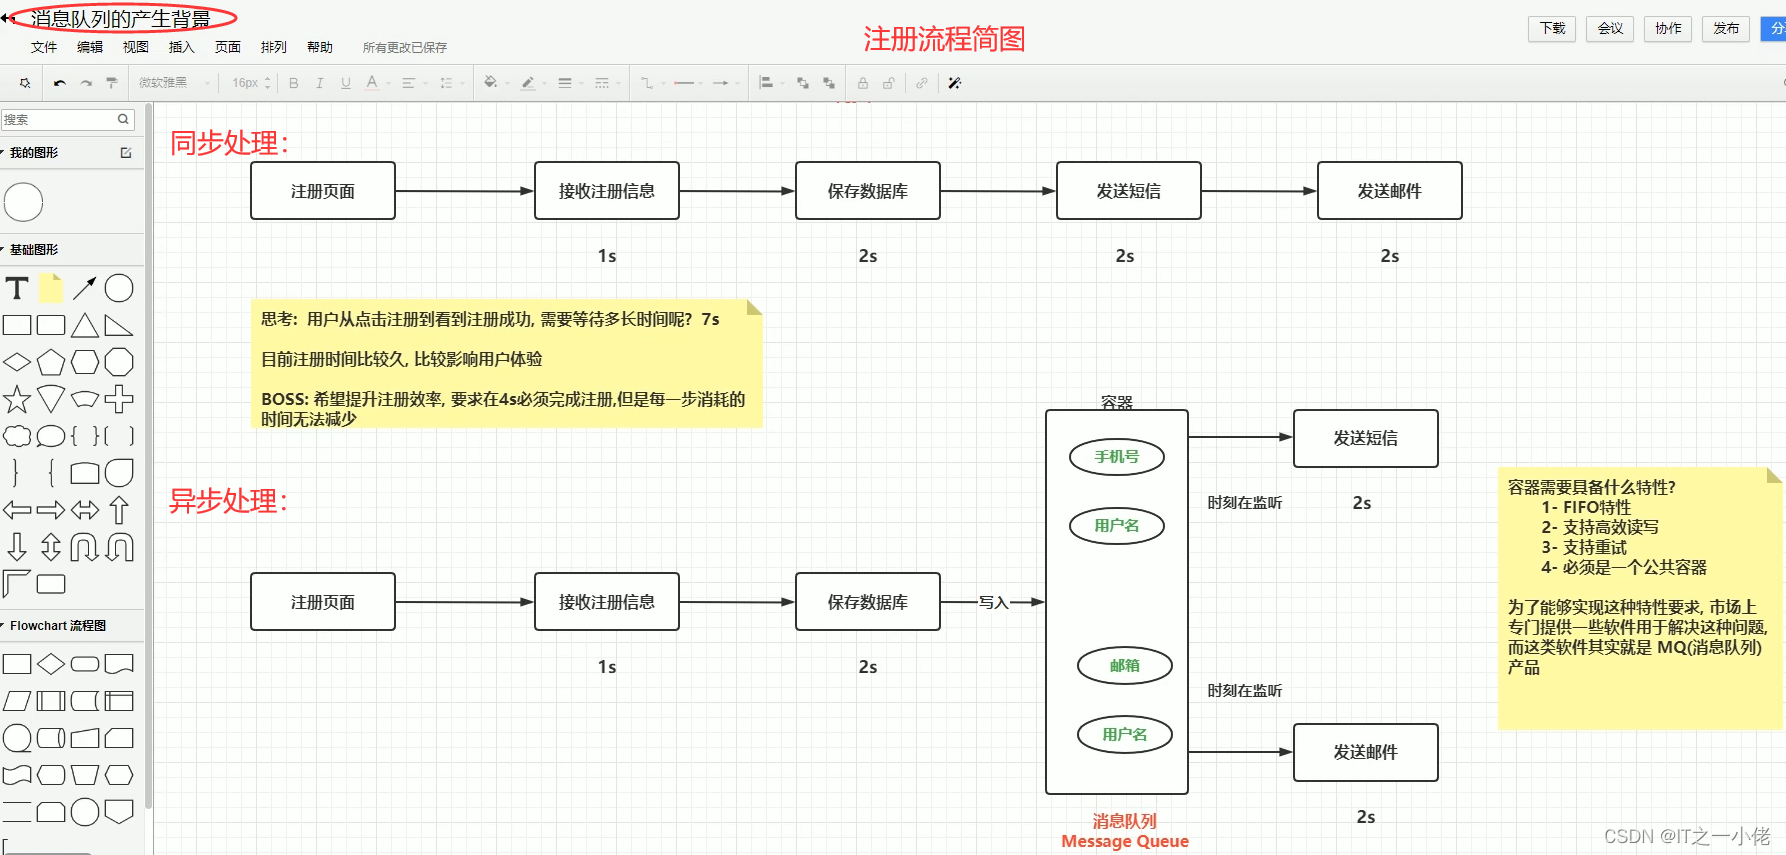Click the undo arrow in toolbar
Screen dimensions: 1786x855
[x=60, y=83]
